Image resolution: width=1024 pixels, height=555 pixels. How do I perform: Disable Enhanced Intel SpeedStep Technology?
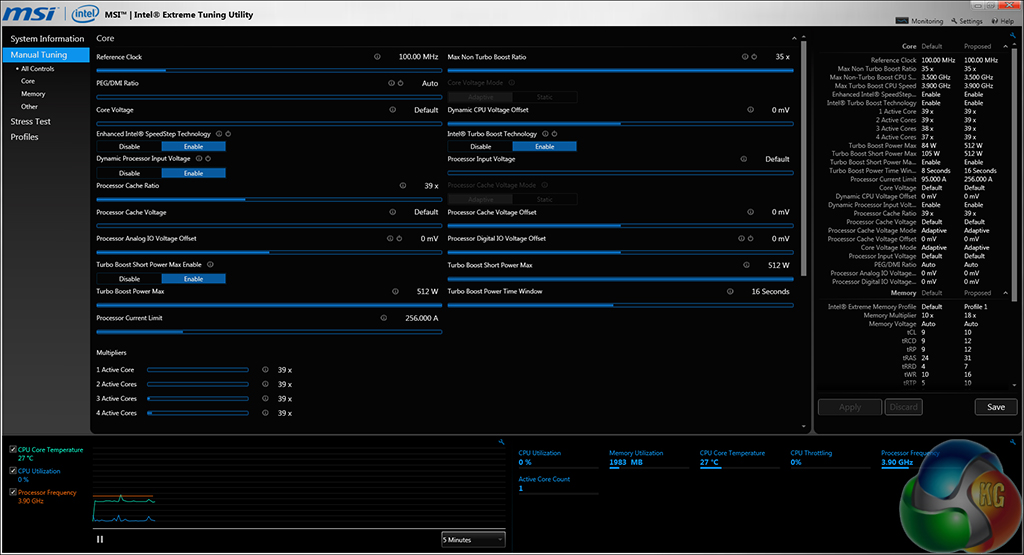[x=129, y=146]
